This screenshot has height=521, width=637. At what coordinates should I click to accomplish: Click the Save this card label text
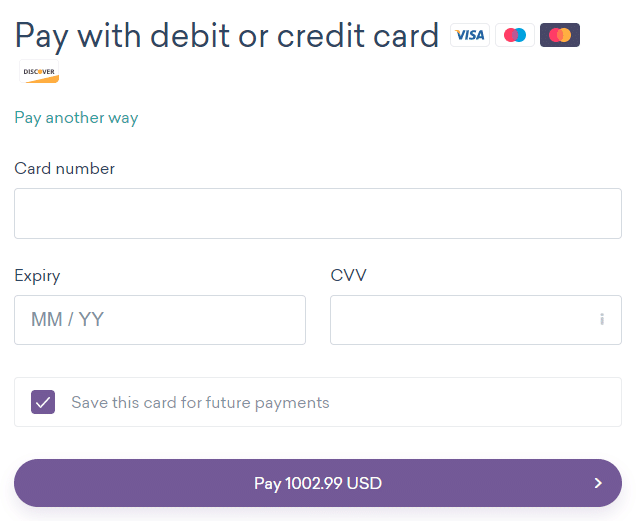[x=200, y=403]
